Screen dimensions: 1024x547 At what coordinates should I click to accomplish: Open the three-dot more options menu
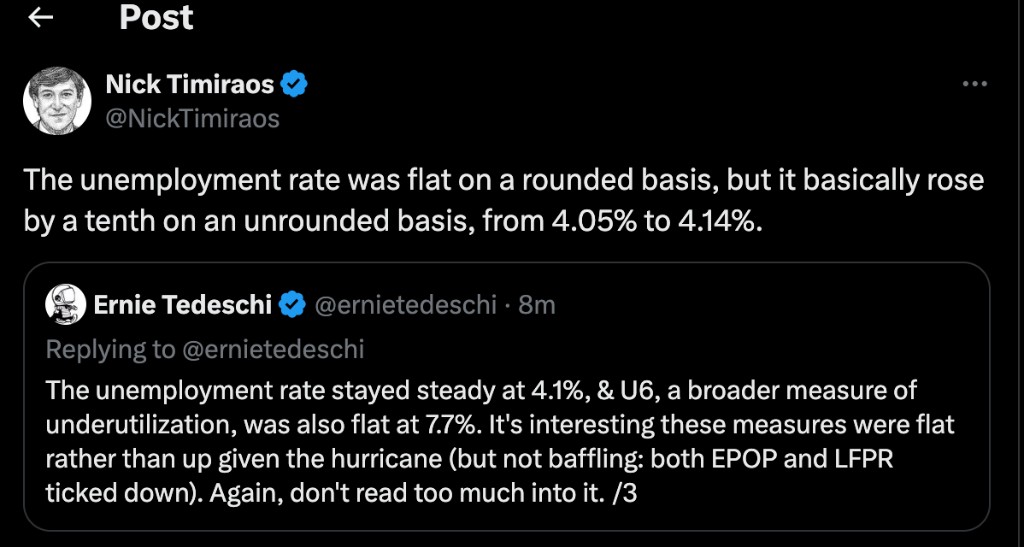pos(975,84)
